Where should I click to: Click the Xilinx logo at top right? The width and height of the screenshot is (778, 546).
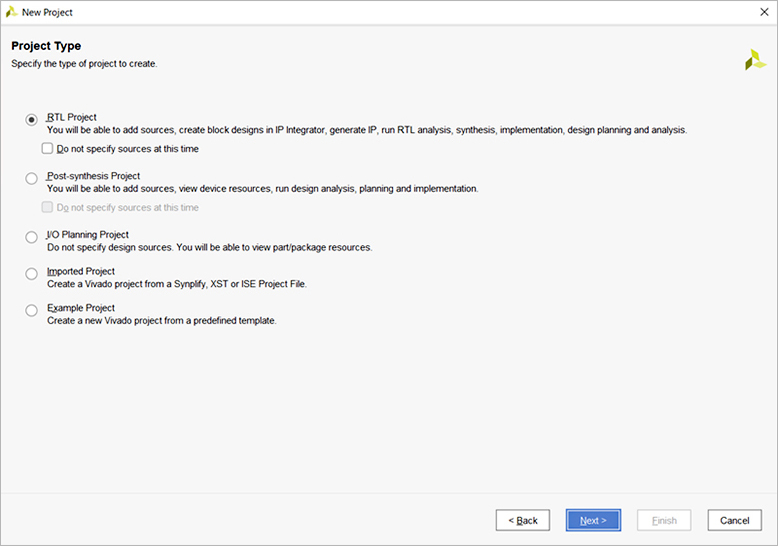[x=755, y=60]
